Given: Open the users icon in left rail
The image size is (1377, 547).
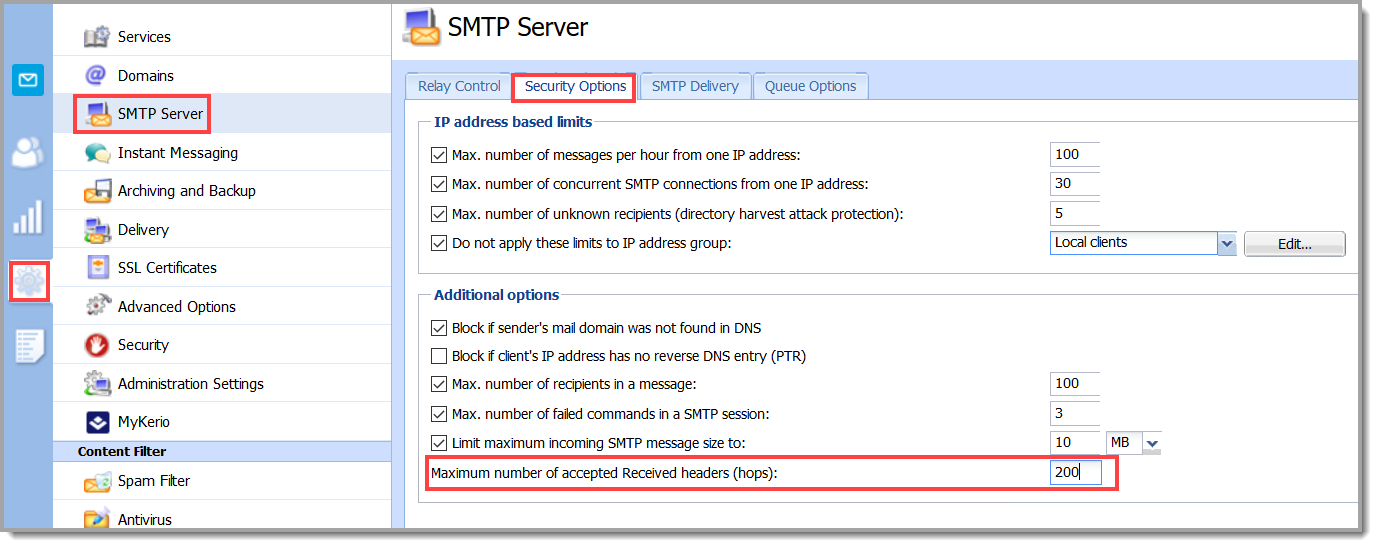Looking at the screenshot, I should pos(28,152).
